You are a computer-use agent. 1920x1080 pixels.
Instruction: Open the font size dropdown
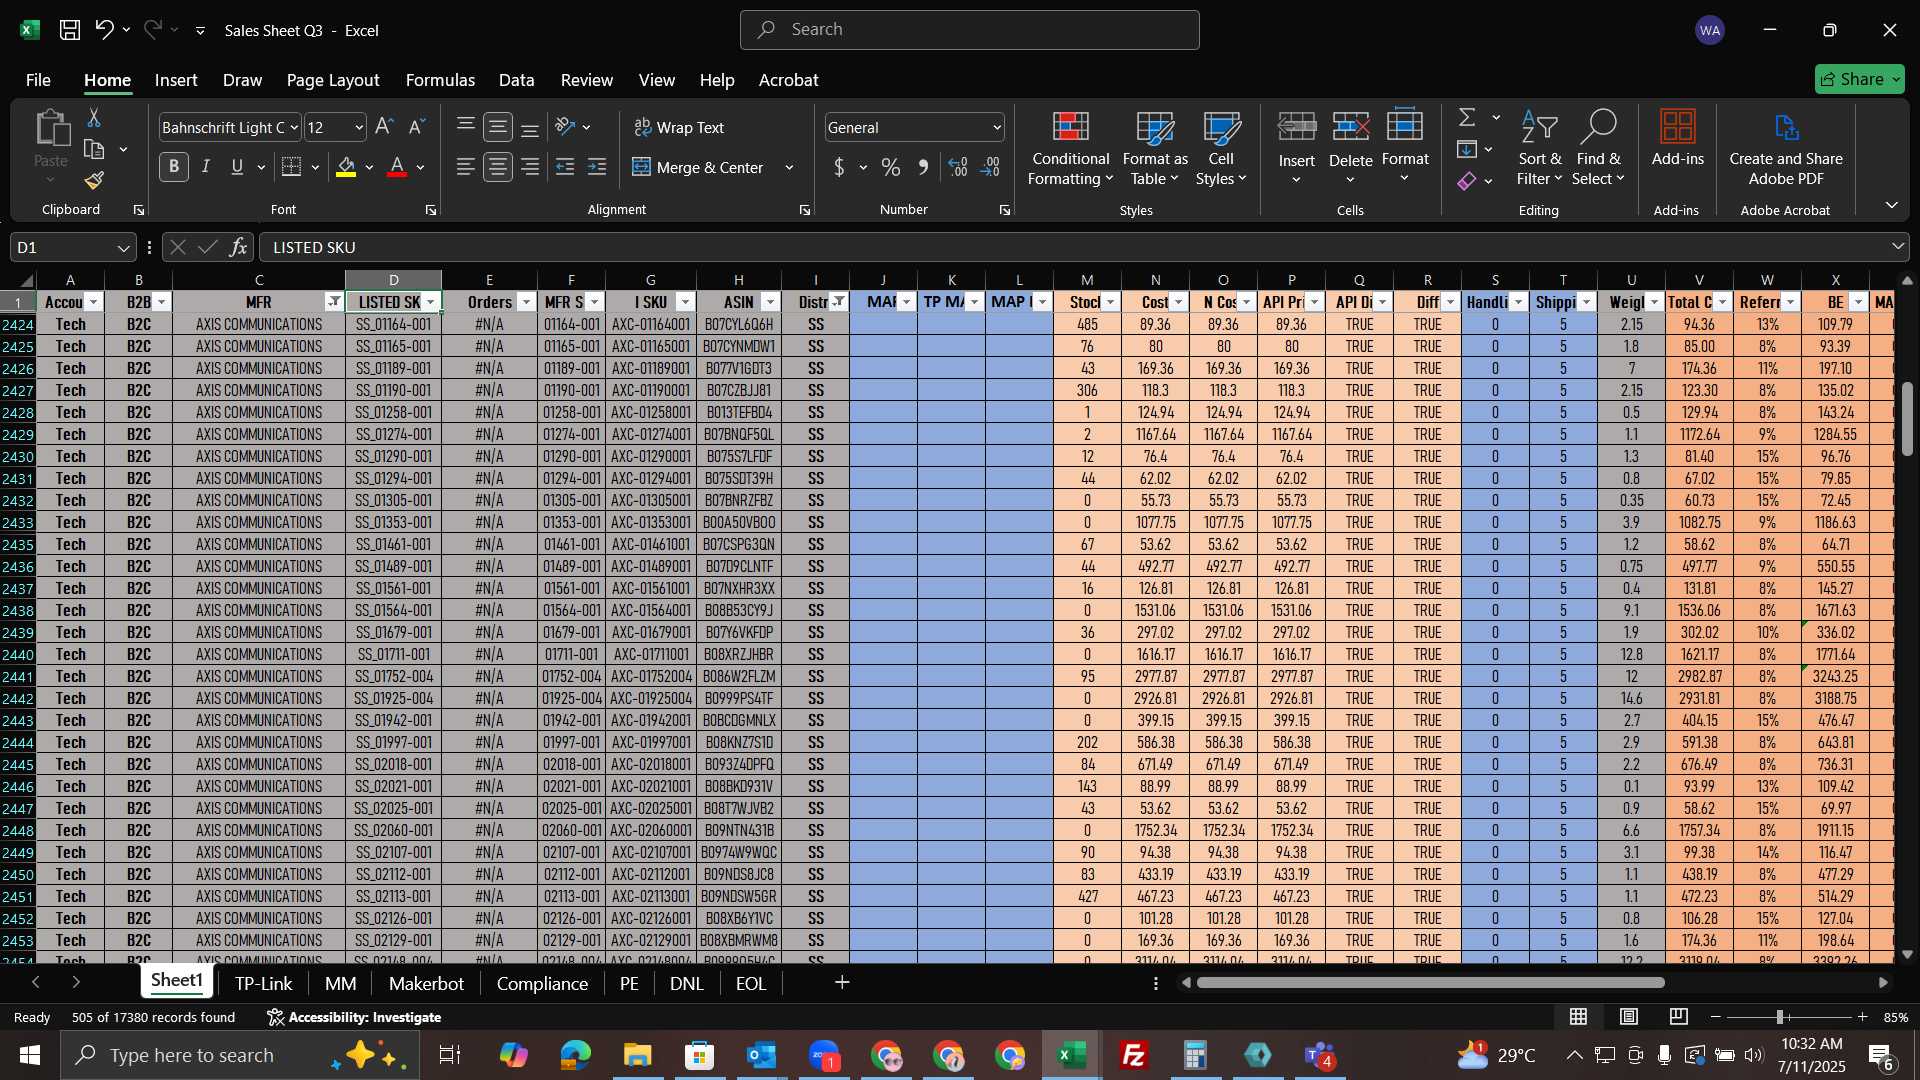[359, 127]
